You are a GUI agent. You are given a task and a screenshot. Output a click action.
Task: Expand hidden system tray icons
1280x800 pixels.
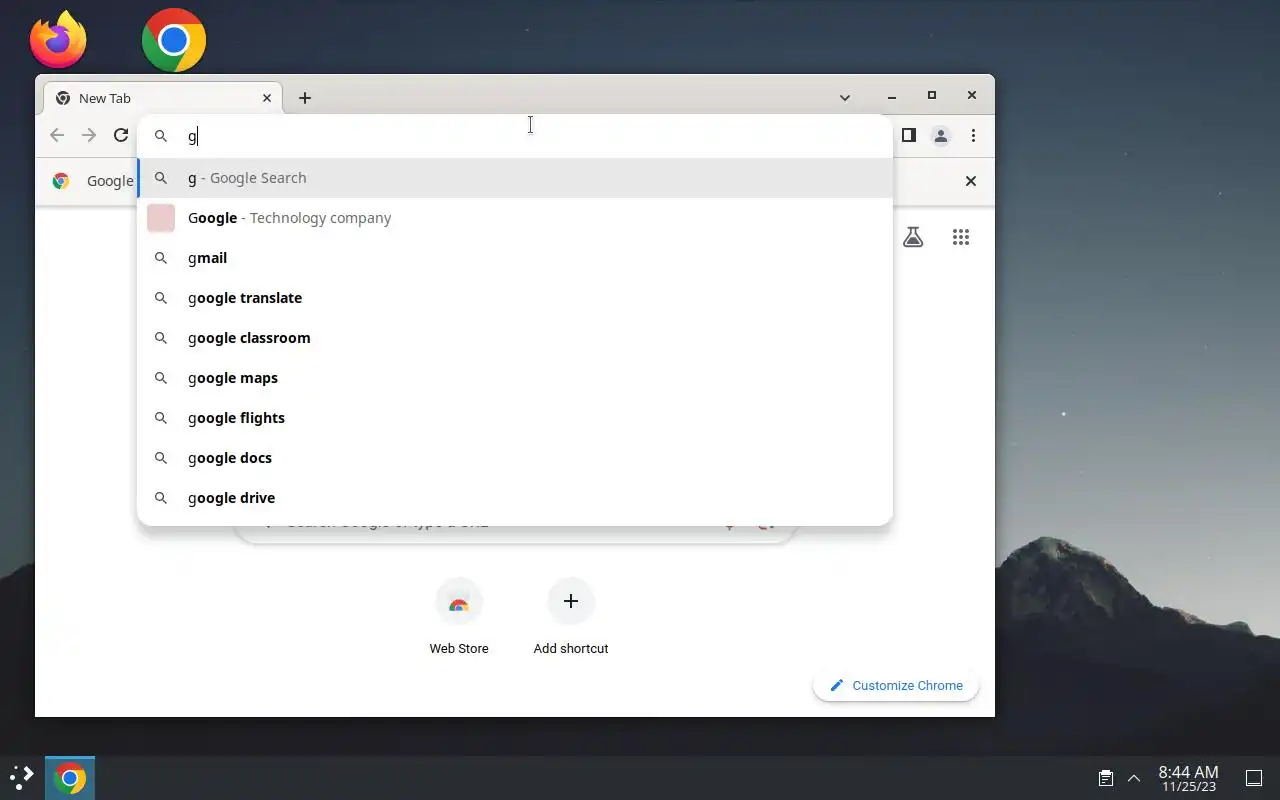point(1134,778)
